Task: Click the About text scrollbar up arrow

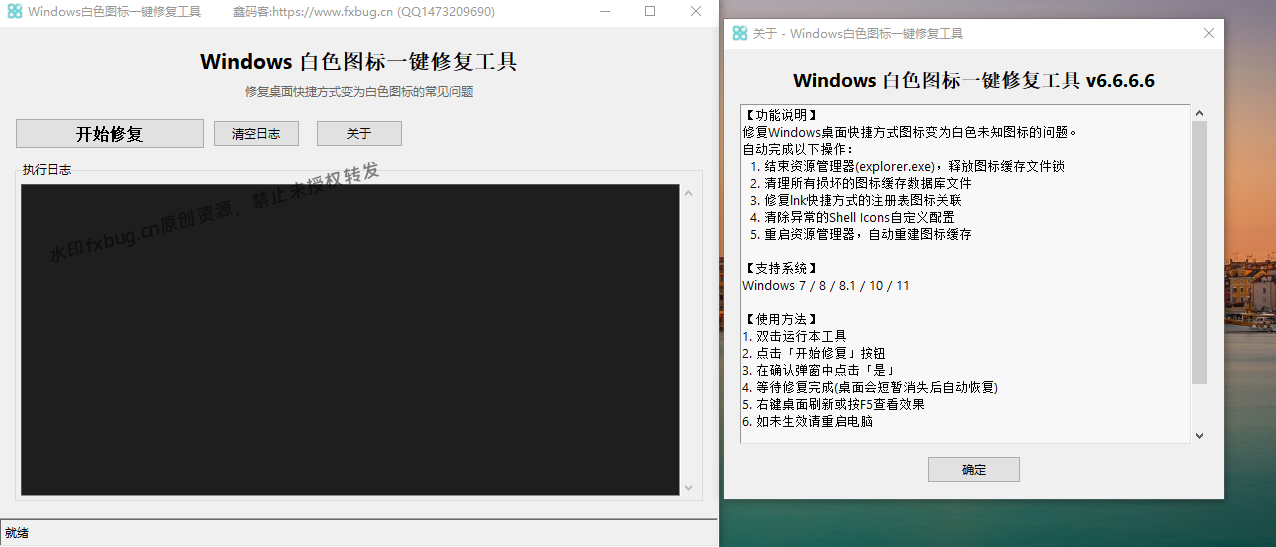Action: click(x=1200, y=113)
